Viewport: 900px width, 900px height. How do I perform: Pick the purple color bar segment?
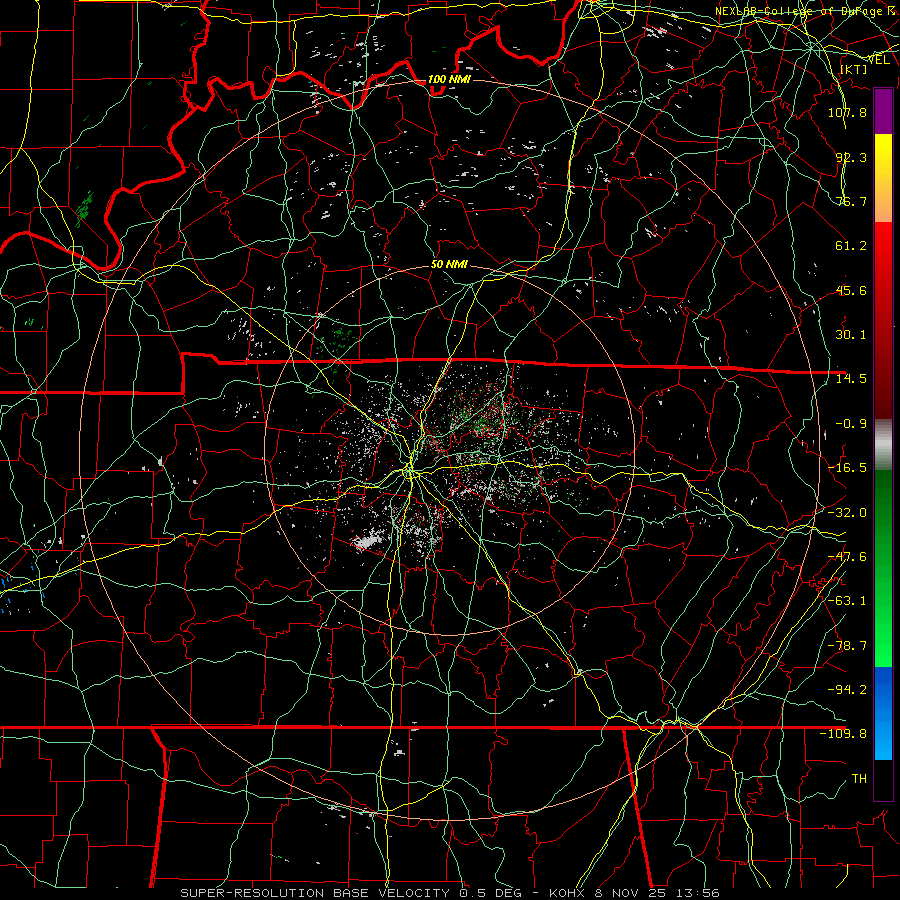[x=883, y=112]
